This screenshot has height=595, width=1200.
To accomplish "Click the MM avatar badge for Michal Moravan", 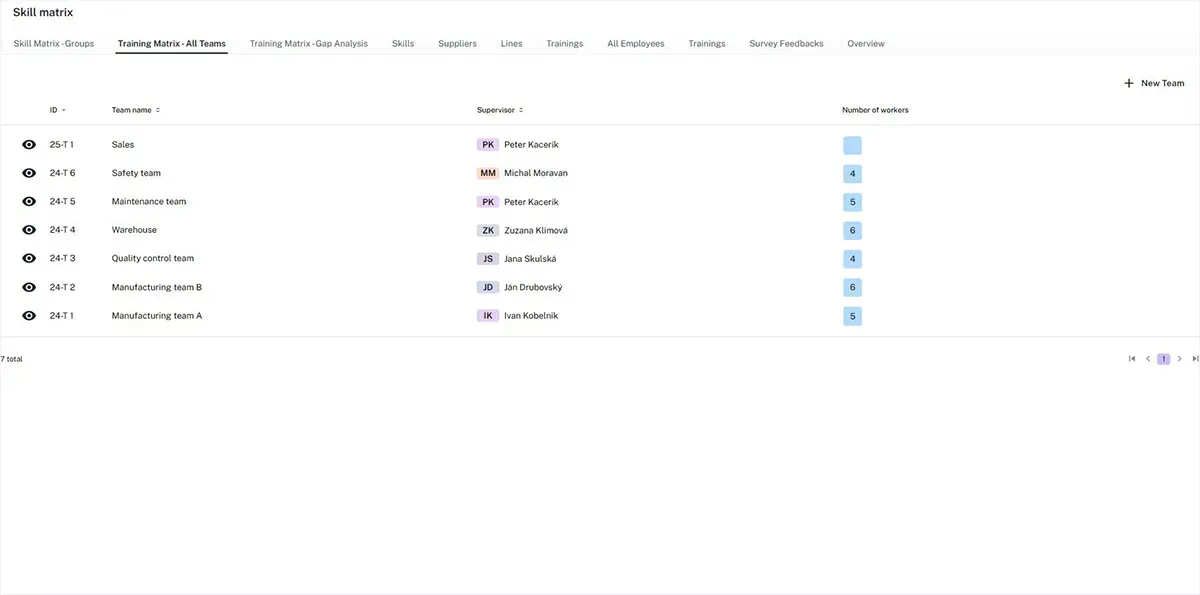I will pyautogui.click(x=488, y=173).
